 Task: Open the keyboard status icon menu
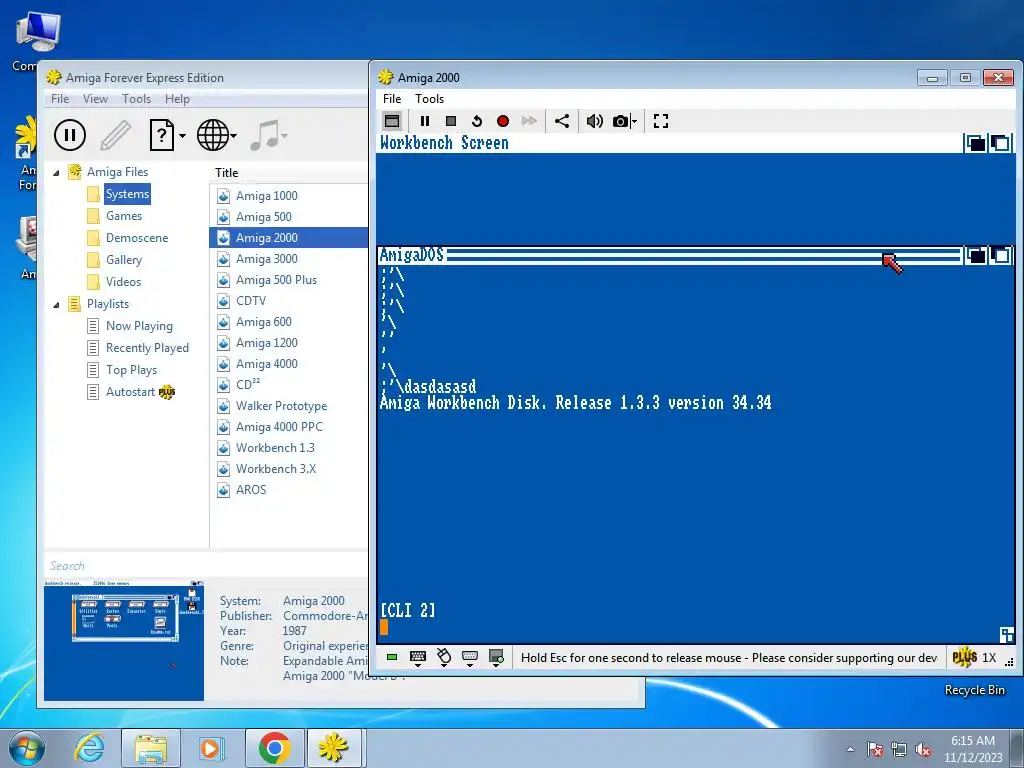418,658
